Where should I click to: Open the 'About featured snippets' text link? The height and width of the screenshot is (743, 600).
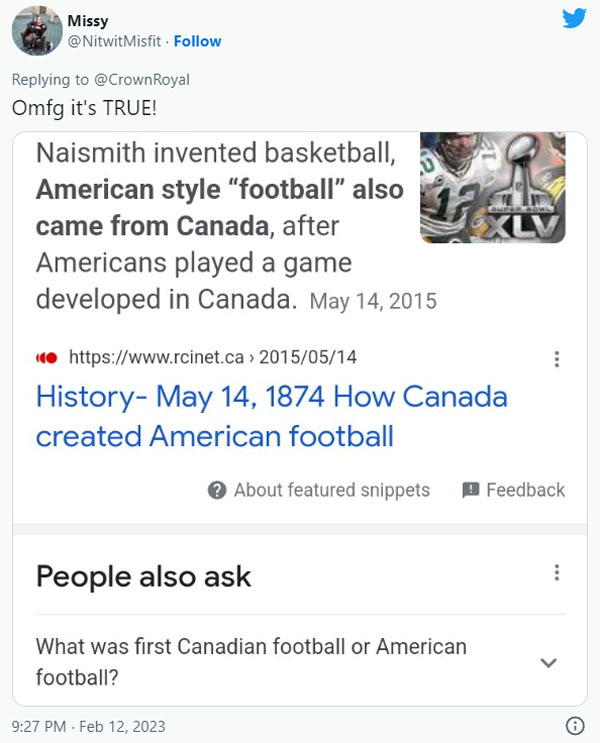point(331,490)
